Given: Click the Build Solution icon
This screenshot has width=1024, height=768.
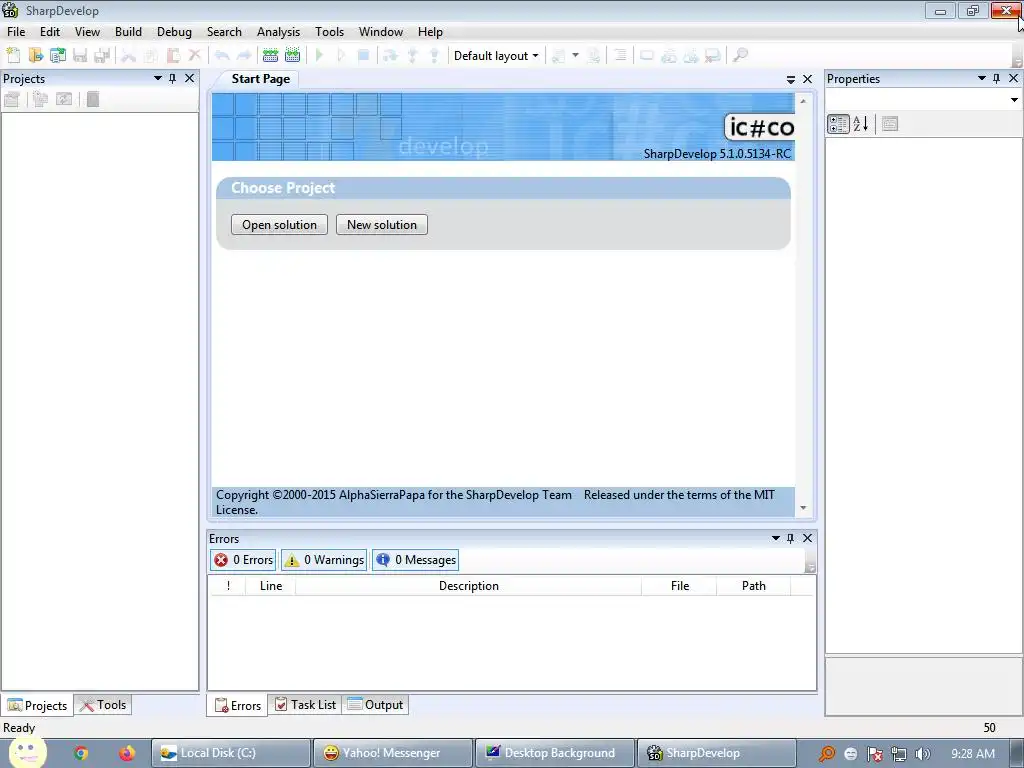Looking at the screenshot, I should coord(270,56).
